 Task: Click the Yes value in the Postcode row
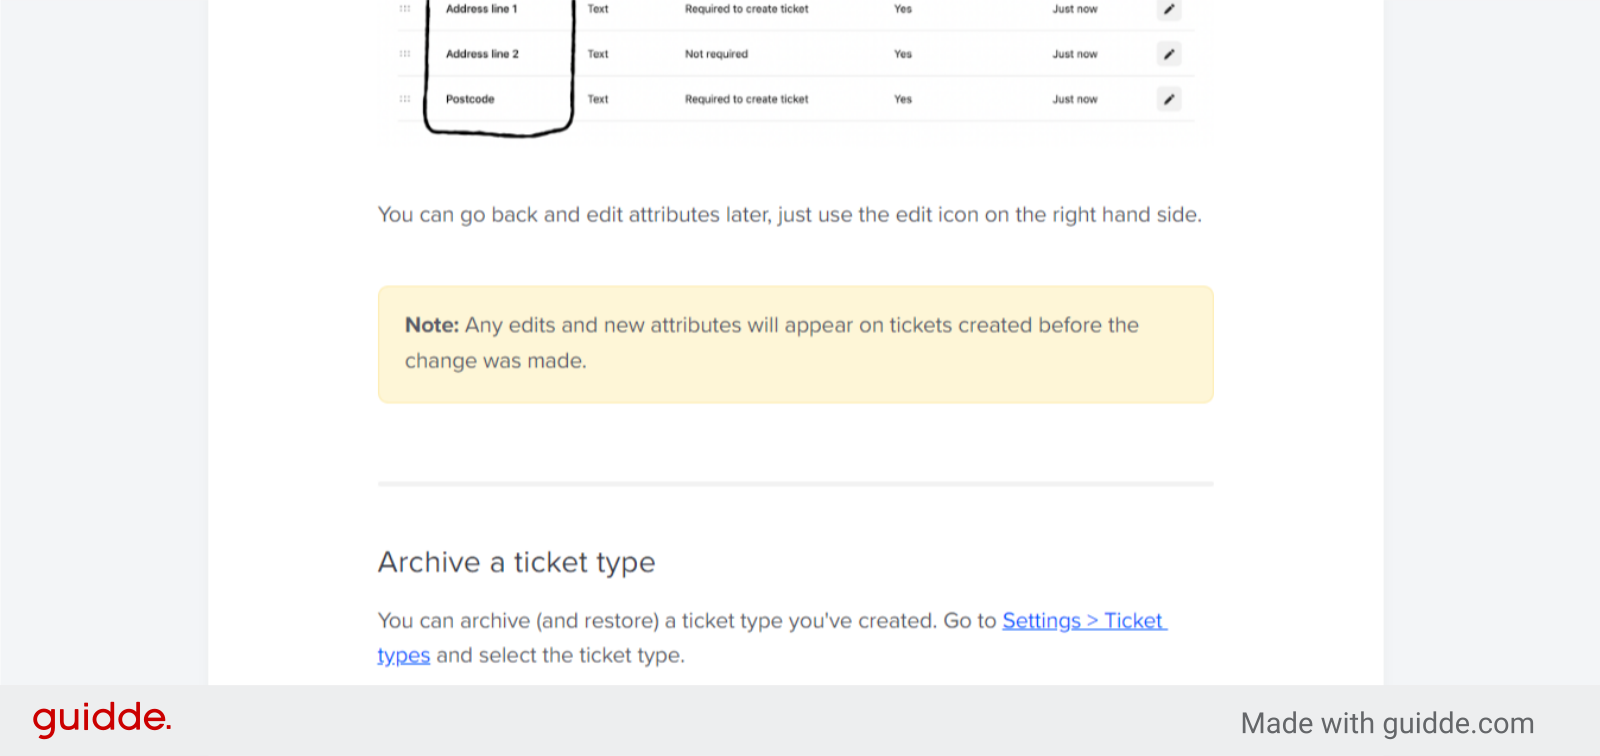(902, 99)
